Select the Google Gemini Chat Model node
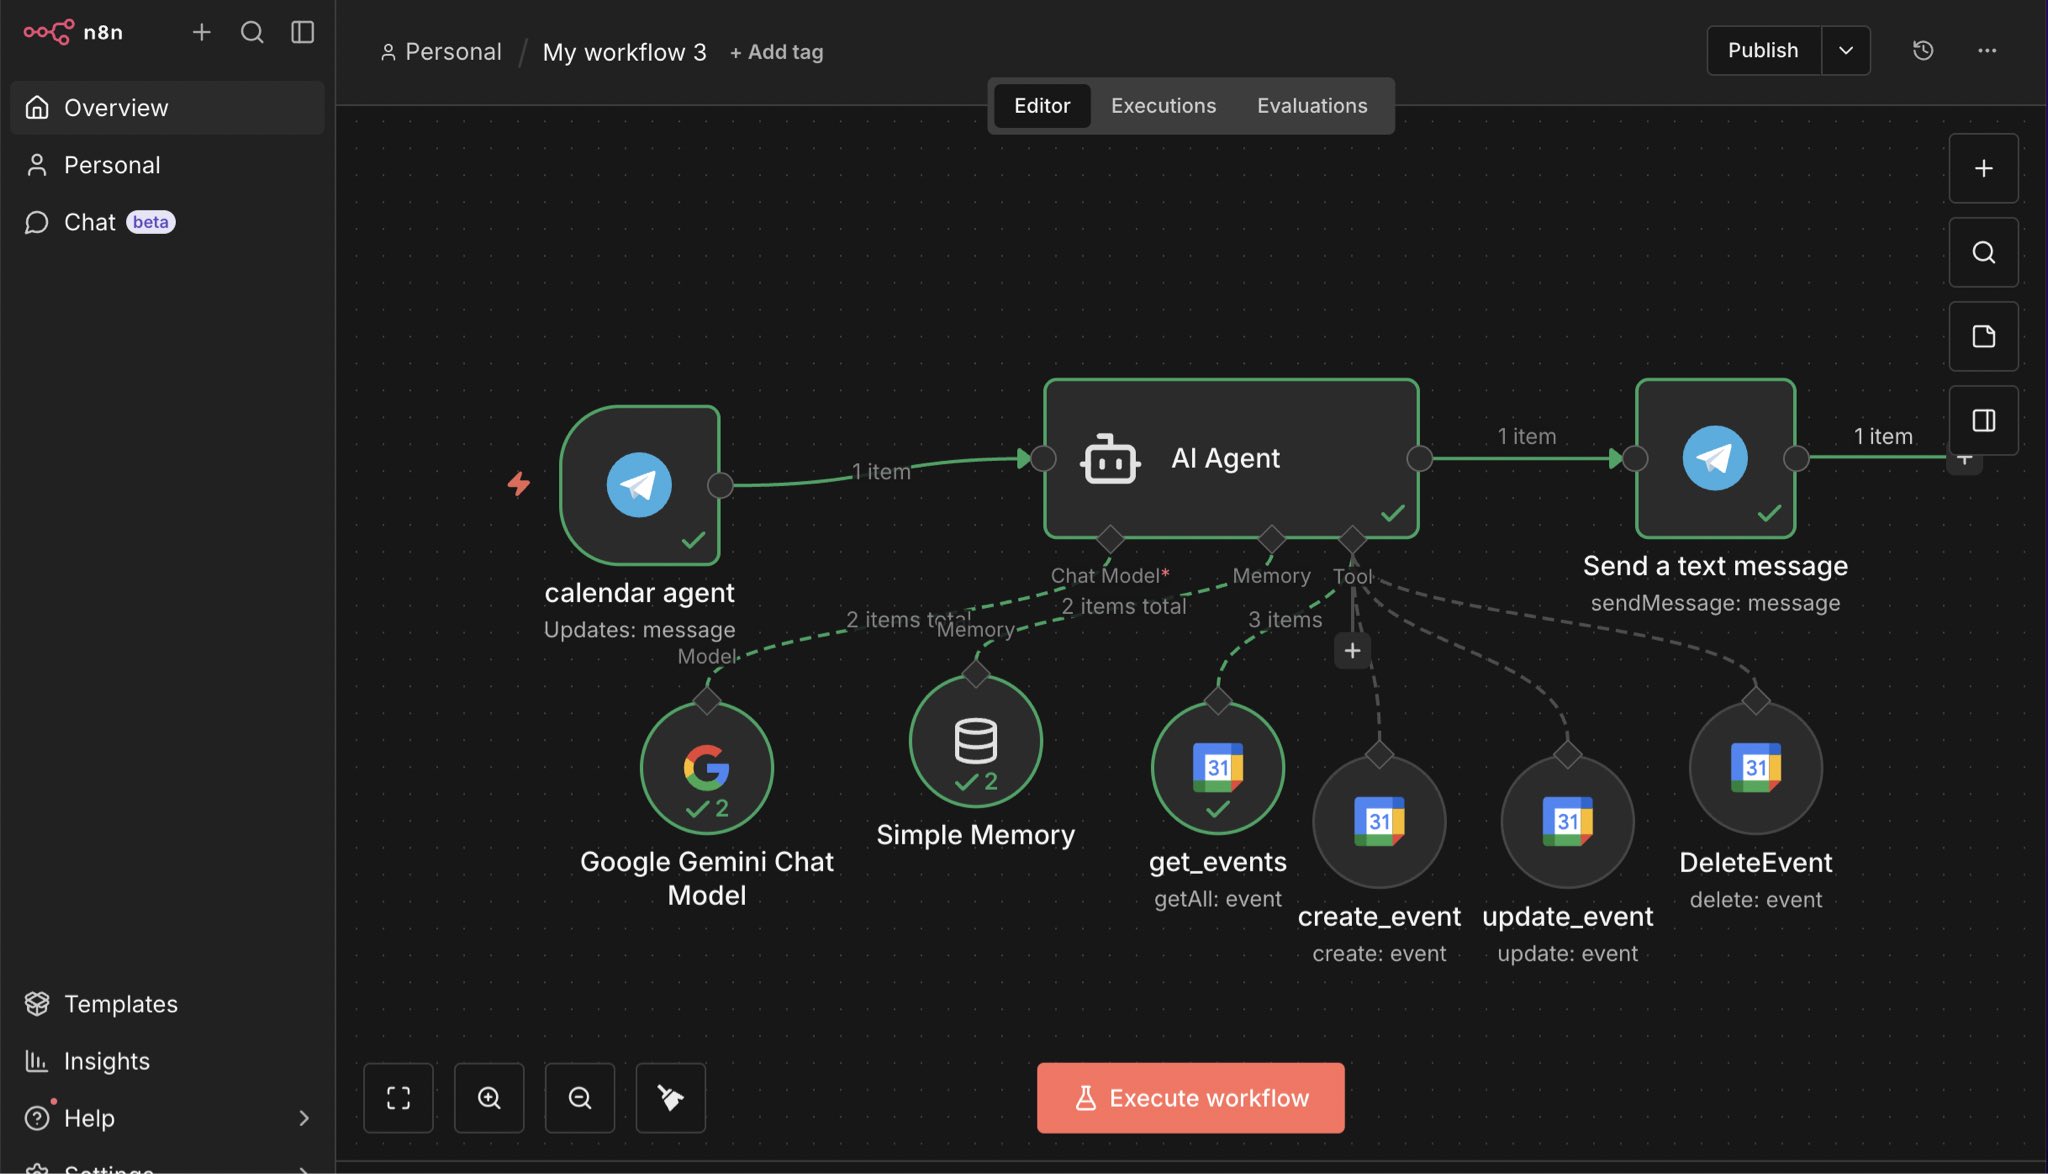2048x1174 pixels. (706, 768)
